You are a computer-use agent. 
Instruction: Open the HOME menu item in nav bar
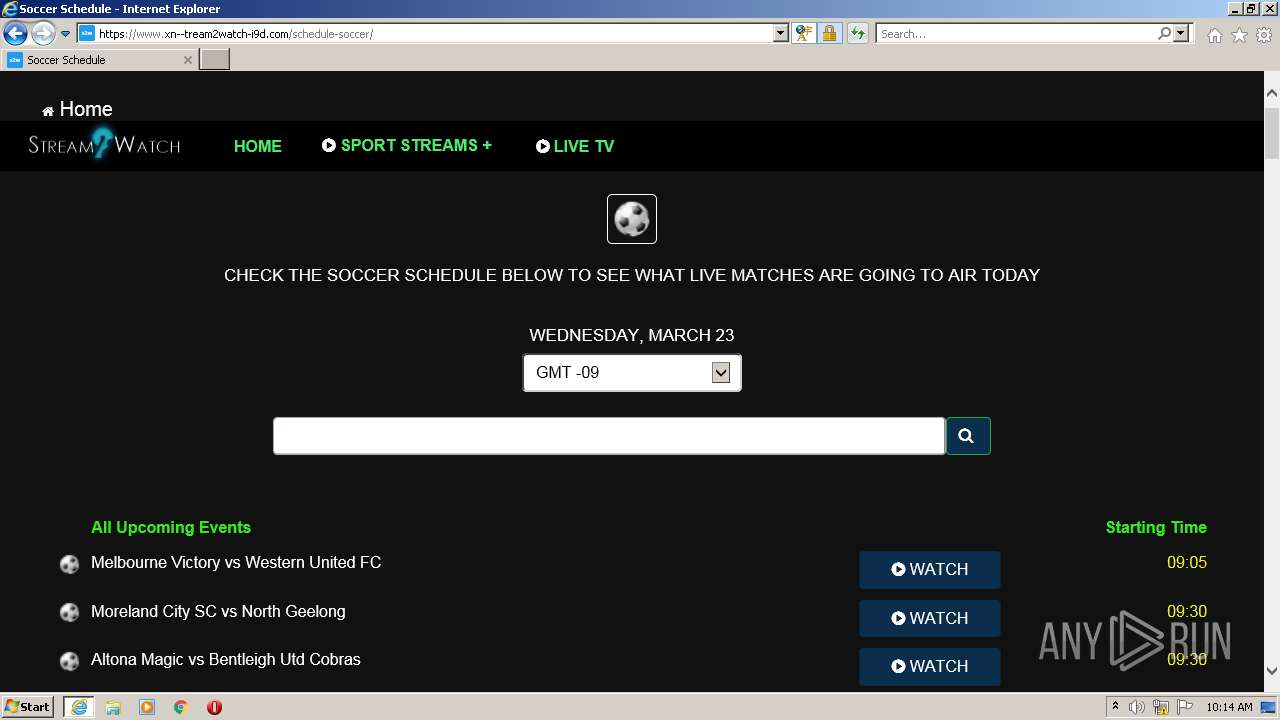click(x=258, y=146)
